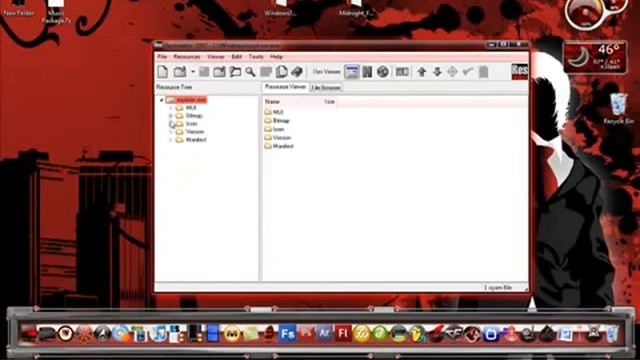
Task: Click the round globe view icon
Action: (382, 72)
